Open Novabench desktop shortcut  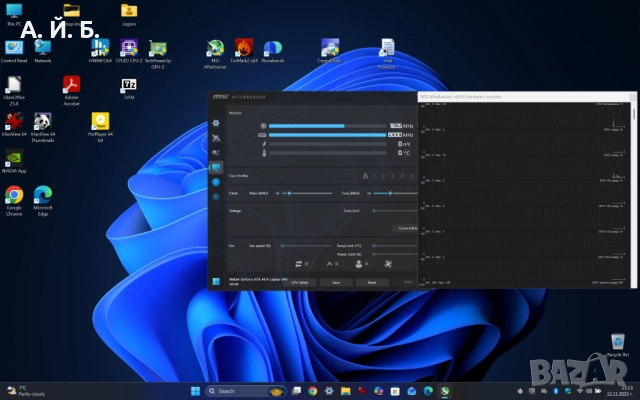[x=273, y=51]
